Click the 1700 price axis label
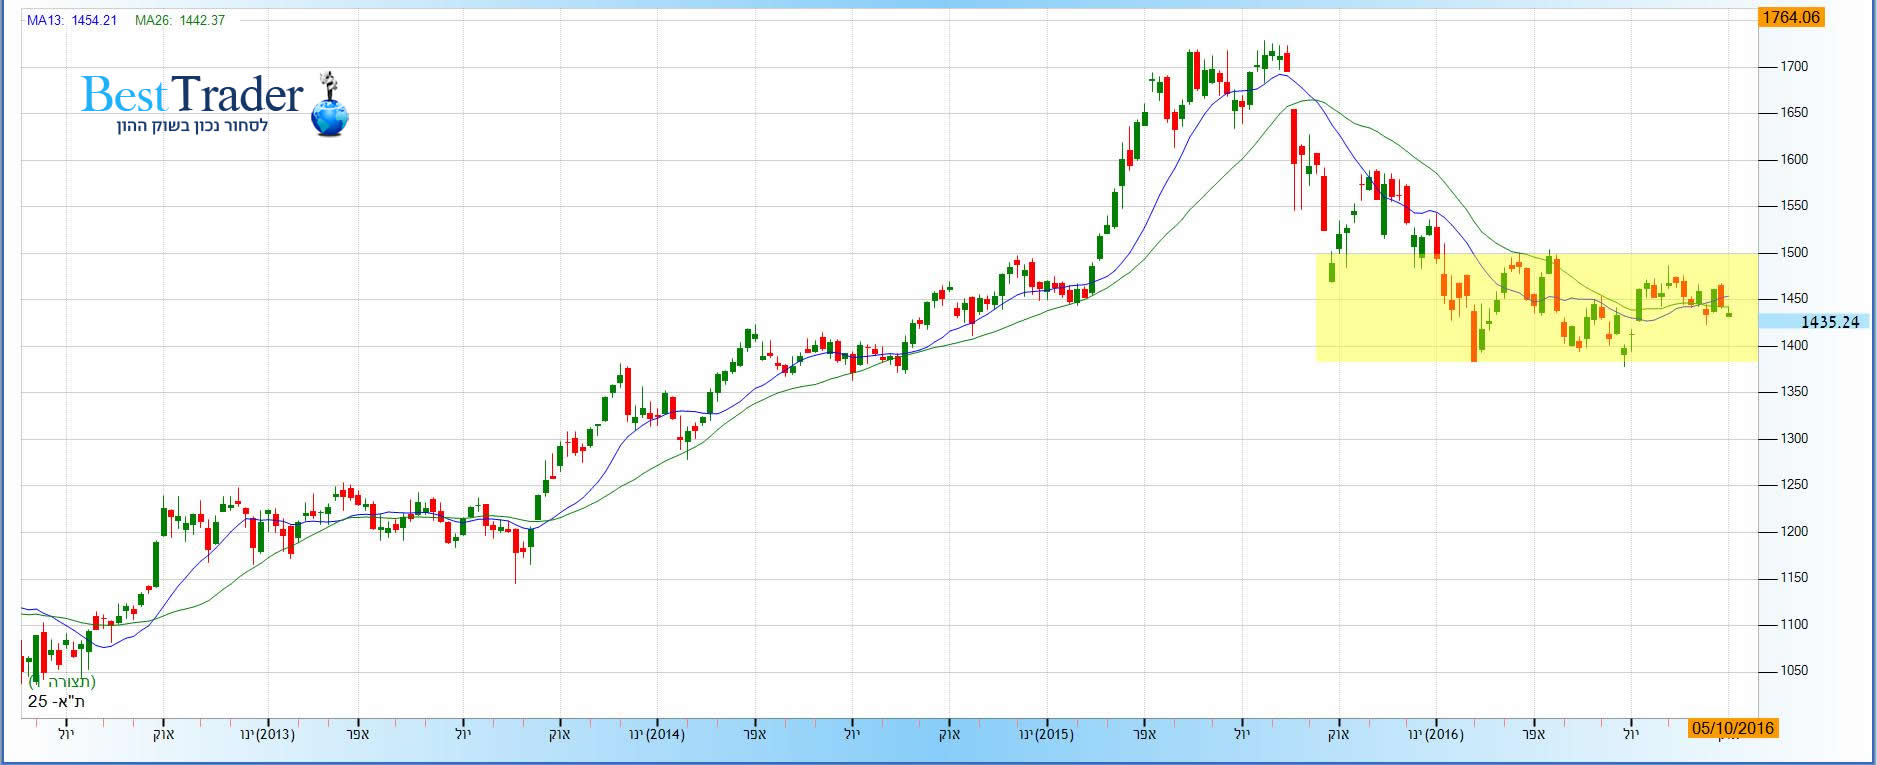The image size is (1877, 765). pyautogui.click(x=1794, y=66)
